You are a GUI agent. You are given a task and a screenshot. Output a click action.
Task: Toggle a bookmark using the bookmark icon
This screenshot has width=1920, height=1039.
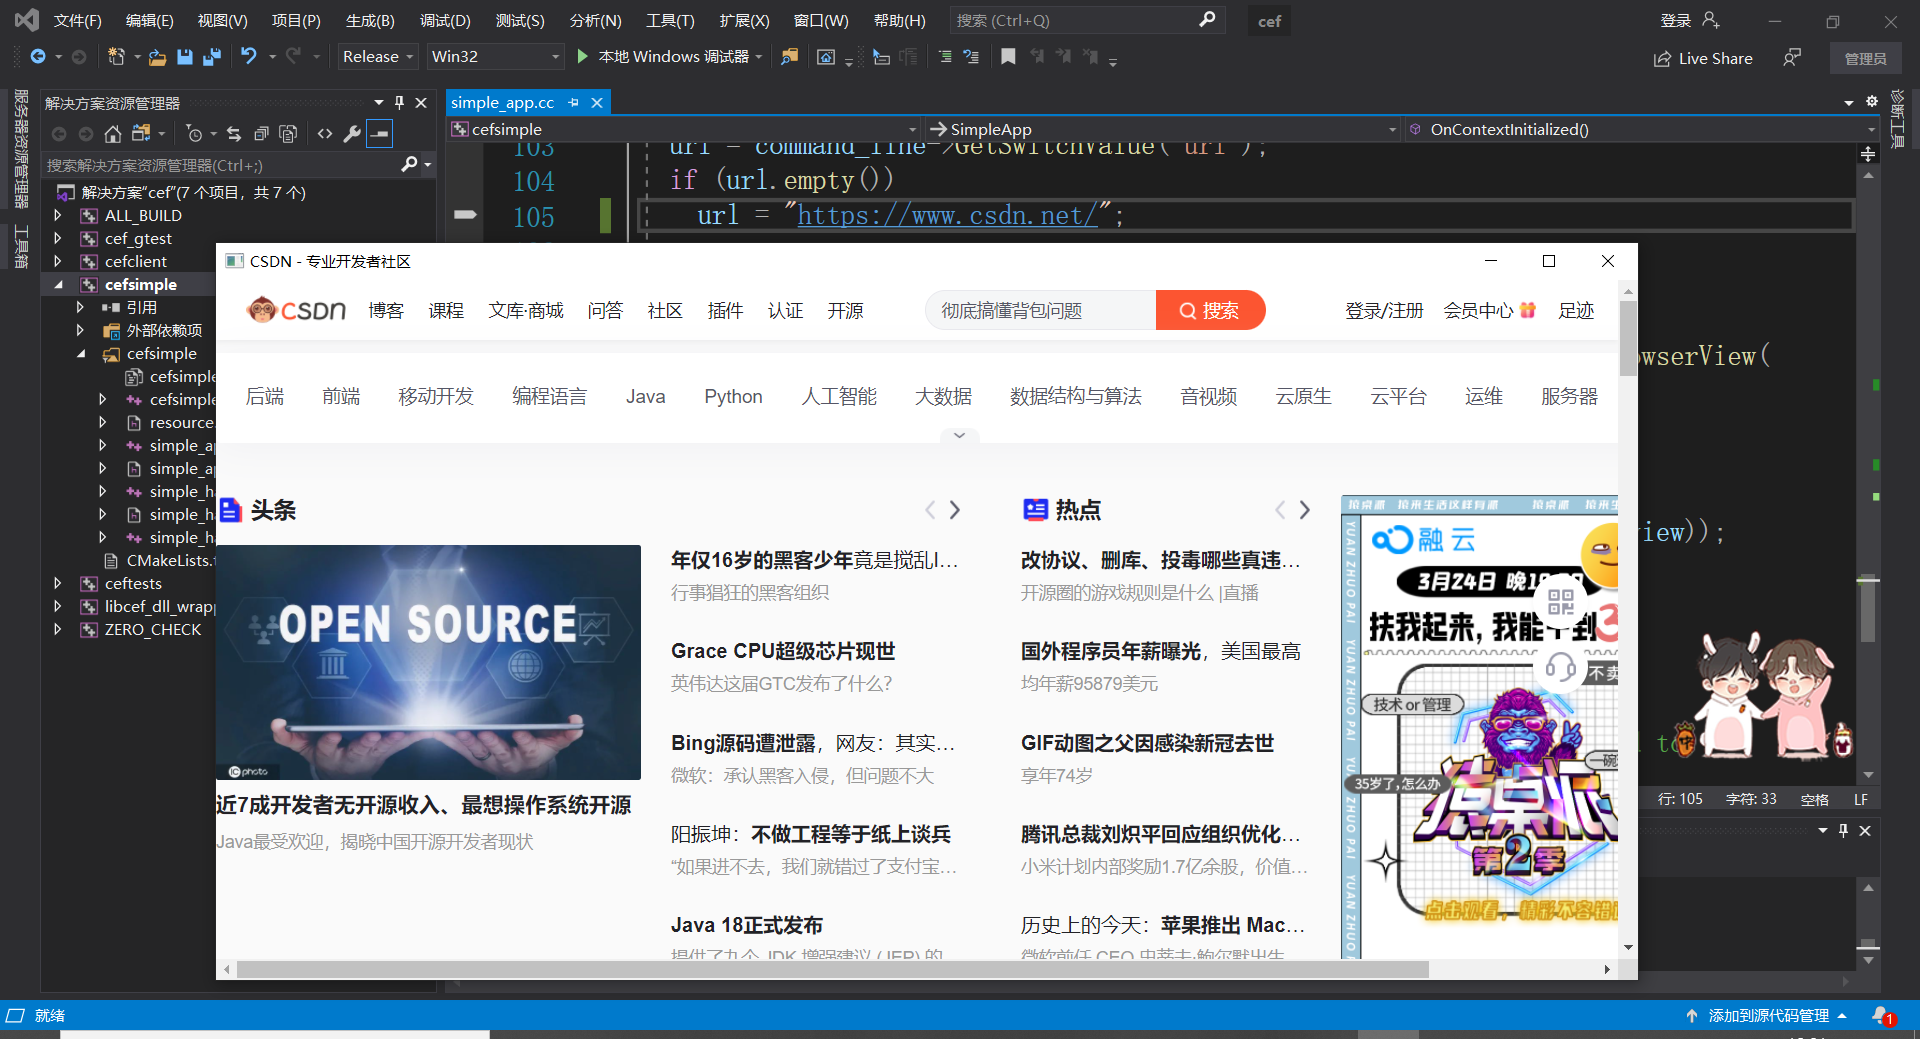tap(1008, 57)
